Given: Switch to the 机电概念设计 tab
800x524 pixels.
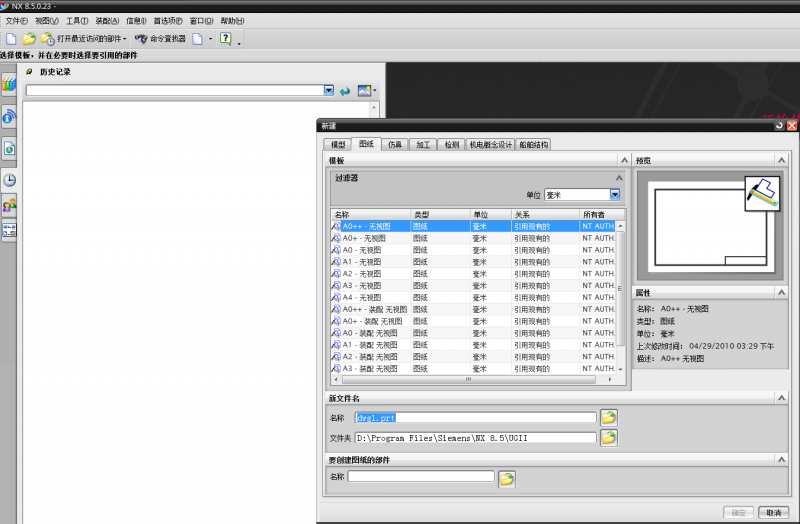Looking at the screenshot, I should tap(490, 145).
